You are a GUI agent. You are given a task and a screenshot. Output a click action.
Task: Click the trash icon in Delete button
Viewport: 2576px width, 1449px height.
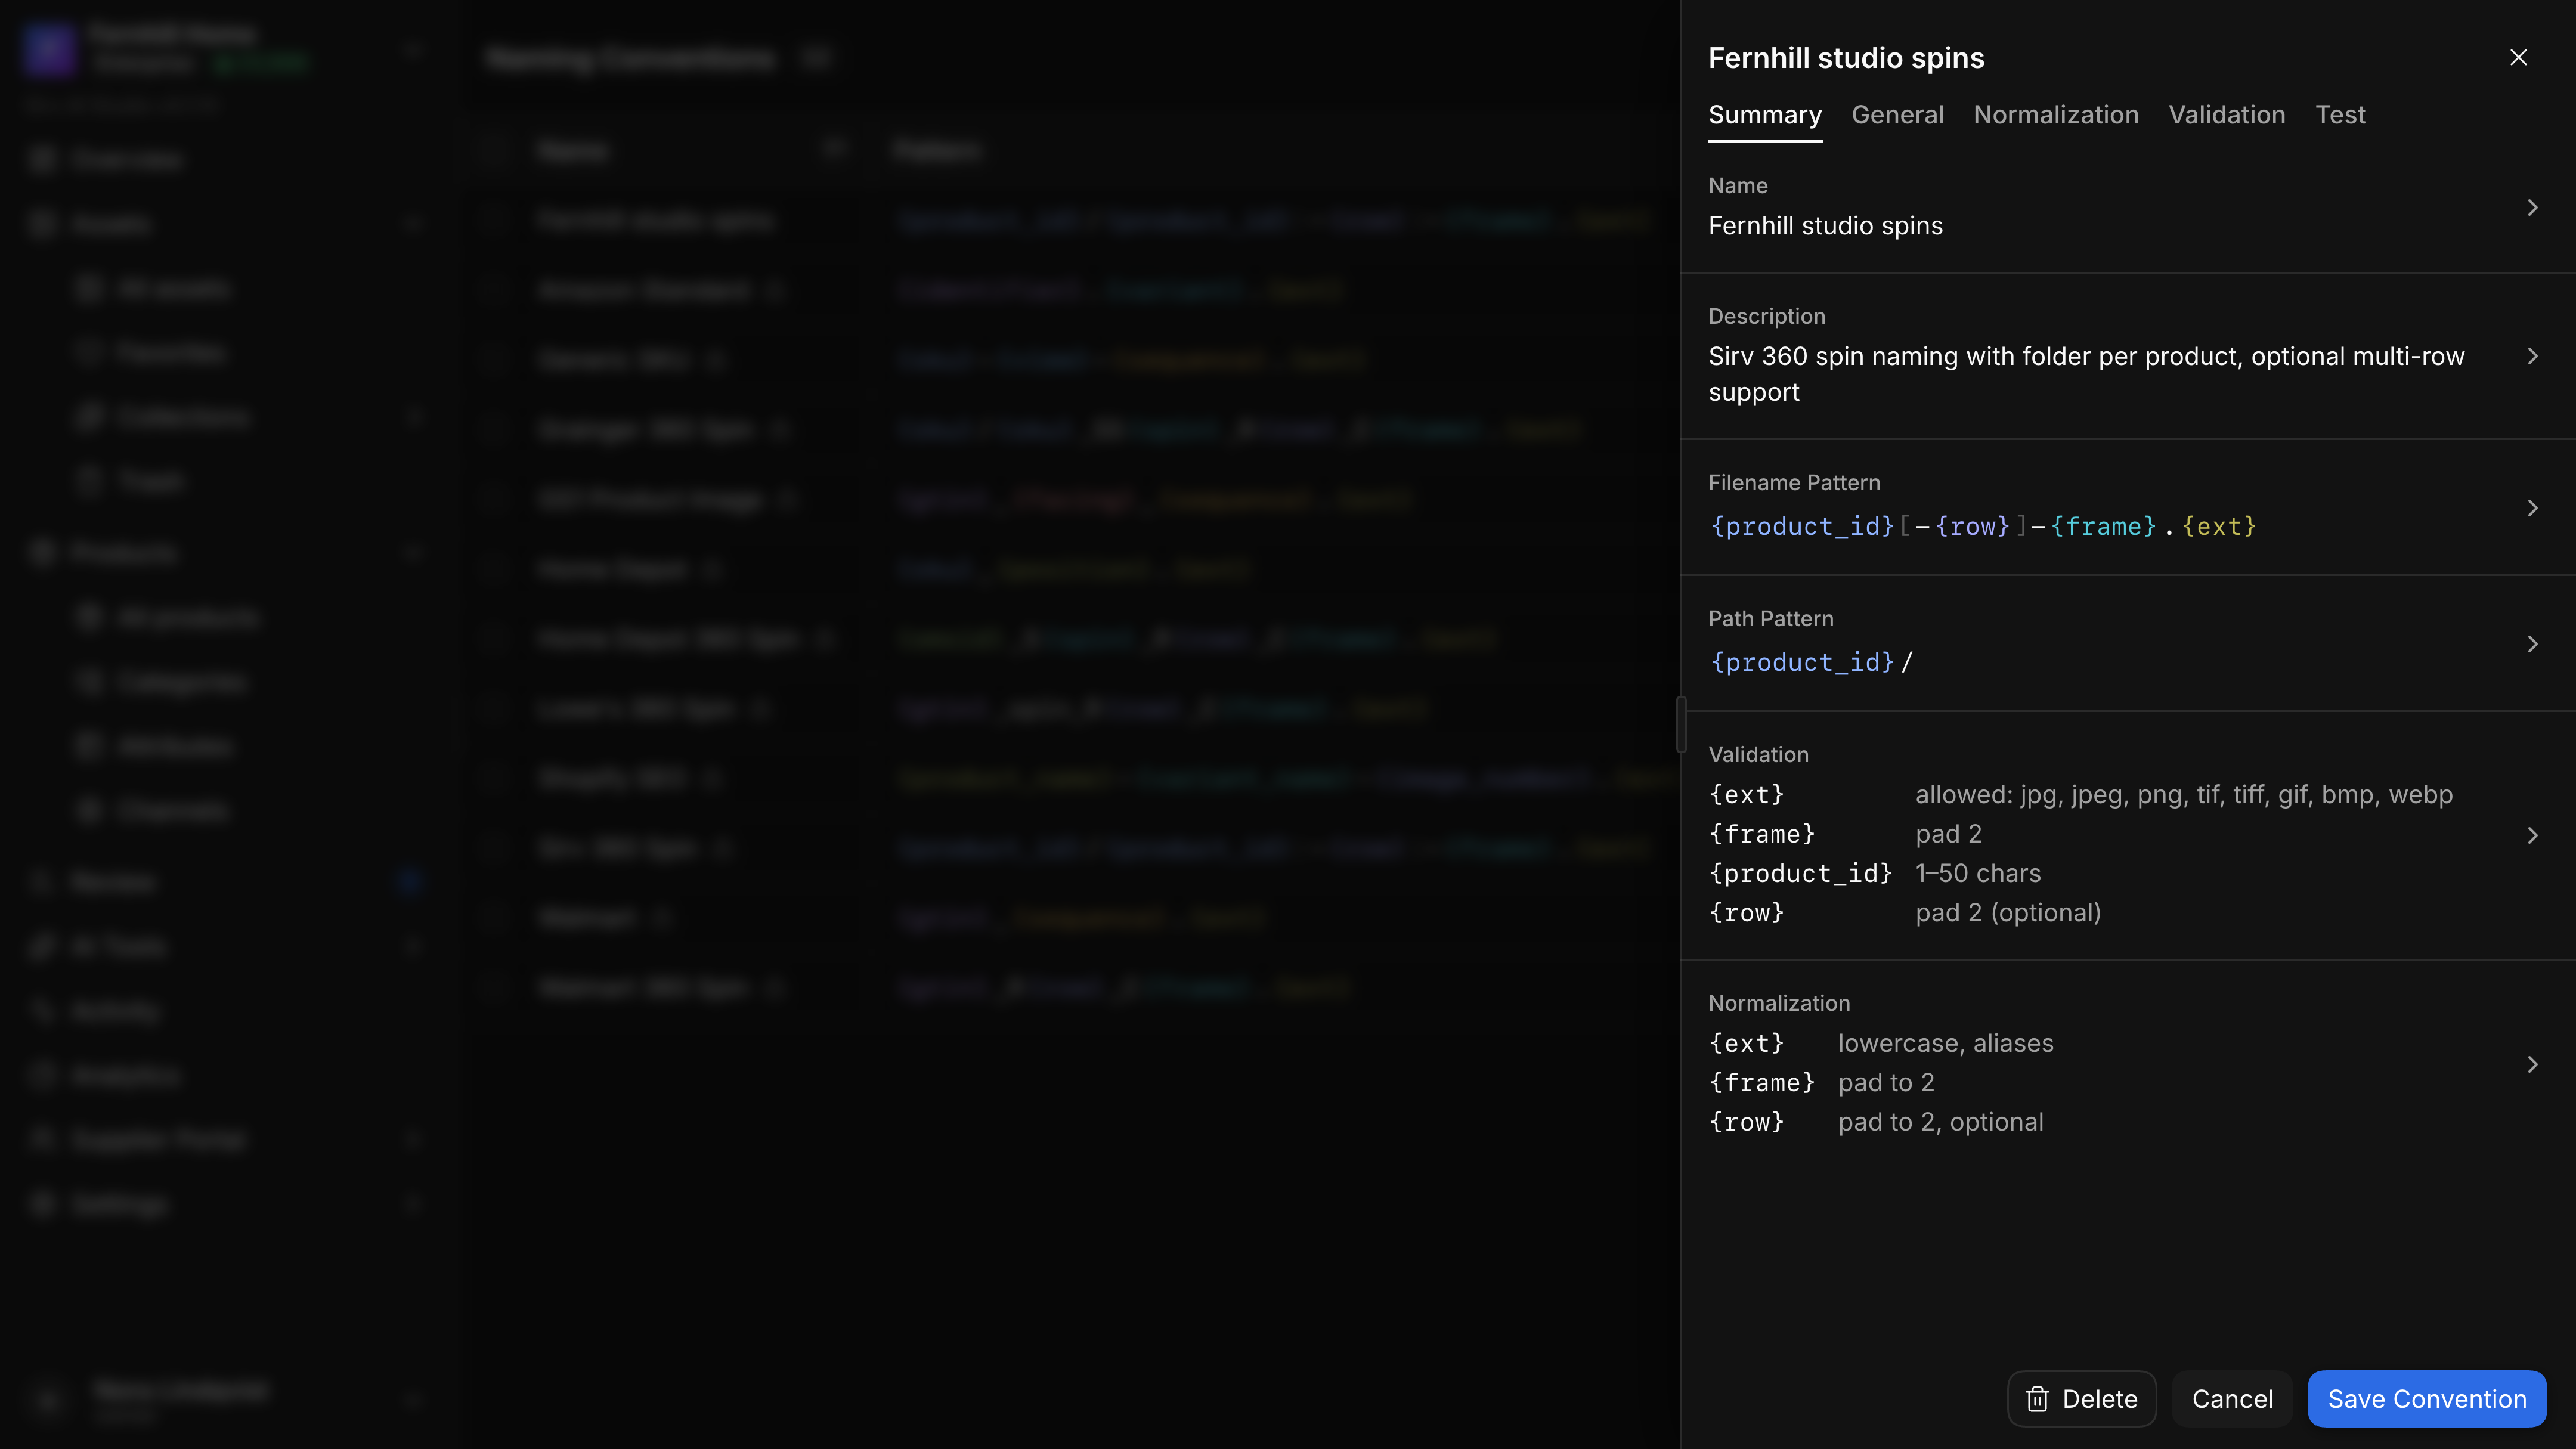coord(2037,1399)
